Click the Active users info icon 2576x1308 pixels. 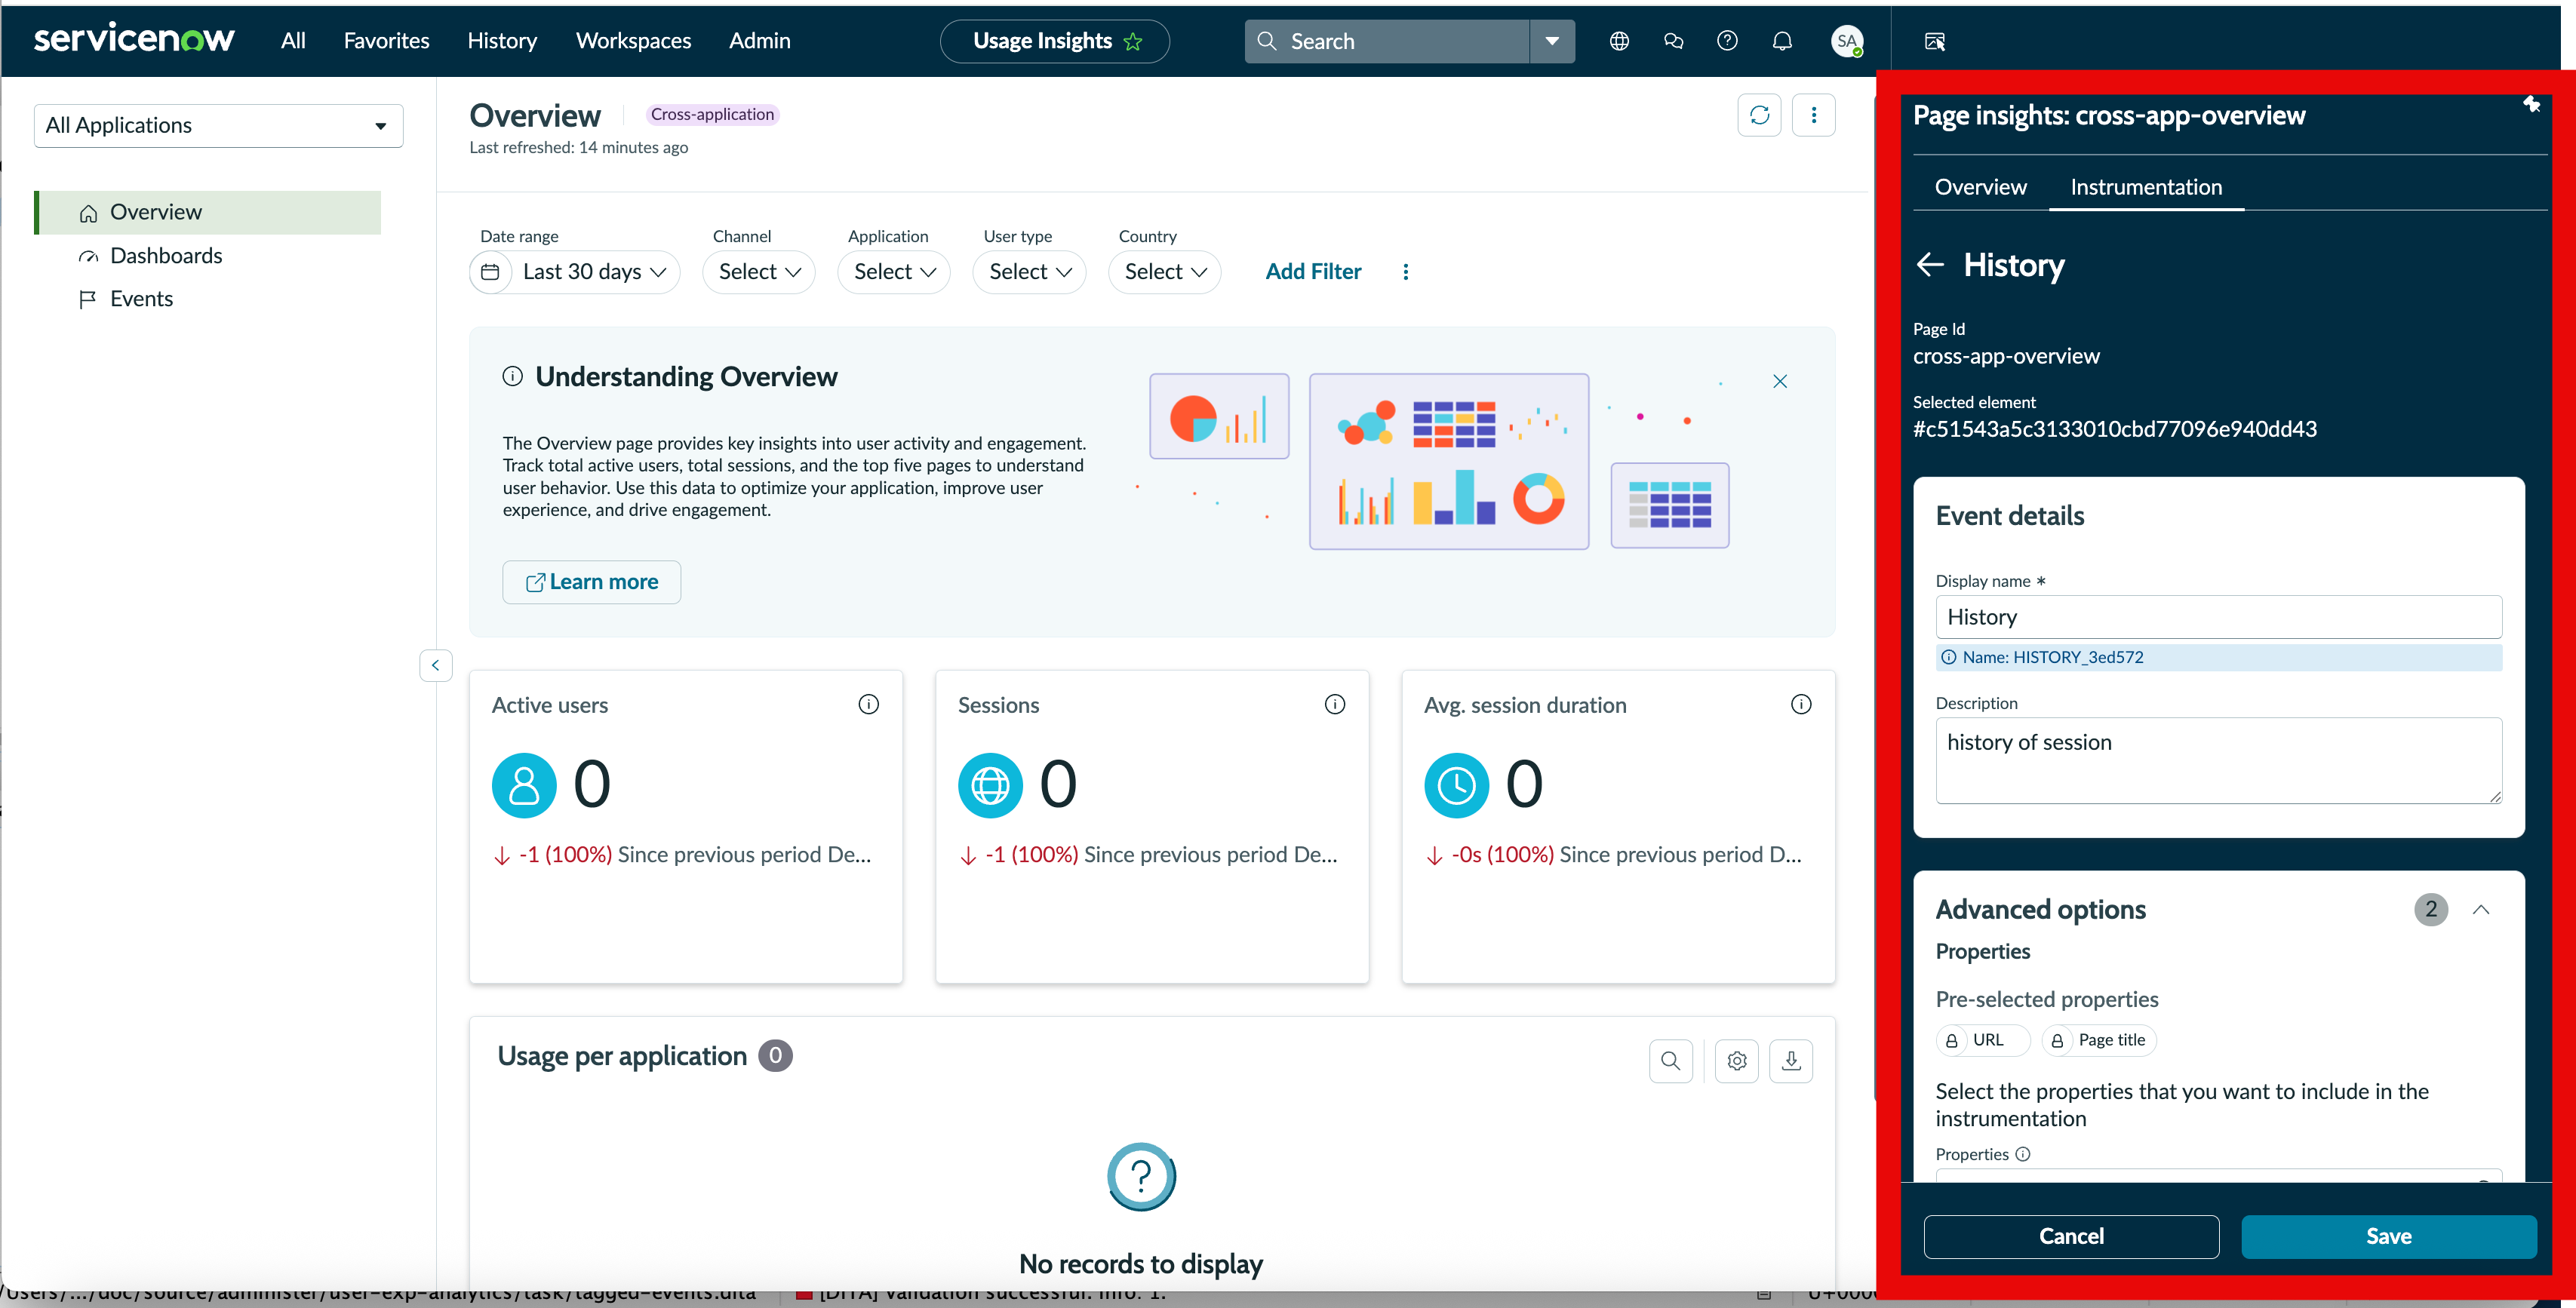(869, 704)
